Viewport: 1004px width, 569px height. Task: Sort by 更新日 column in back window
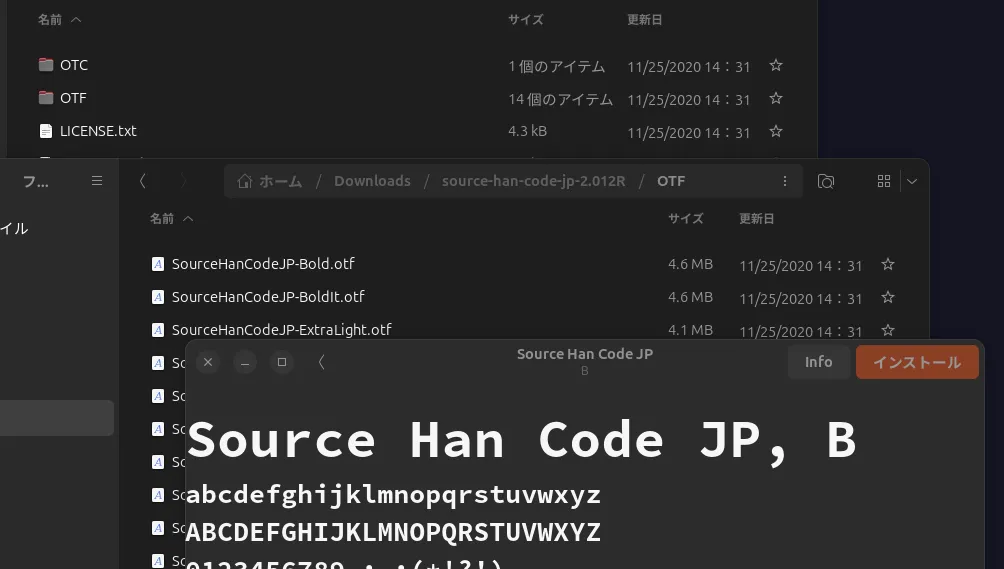click(x=644, y=20)
